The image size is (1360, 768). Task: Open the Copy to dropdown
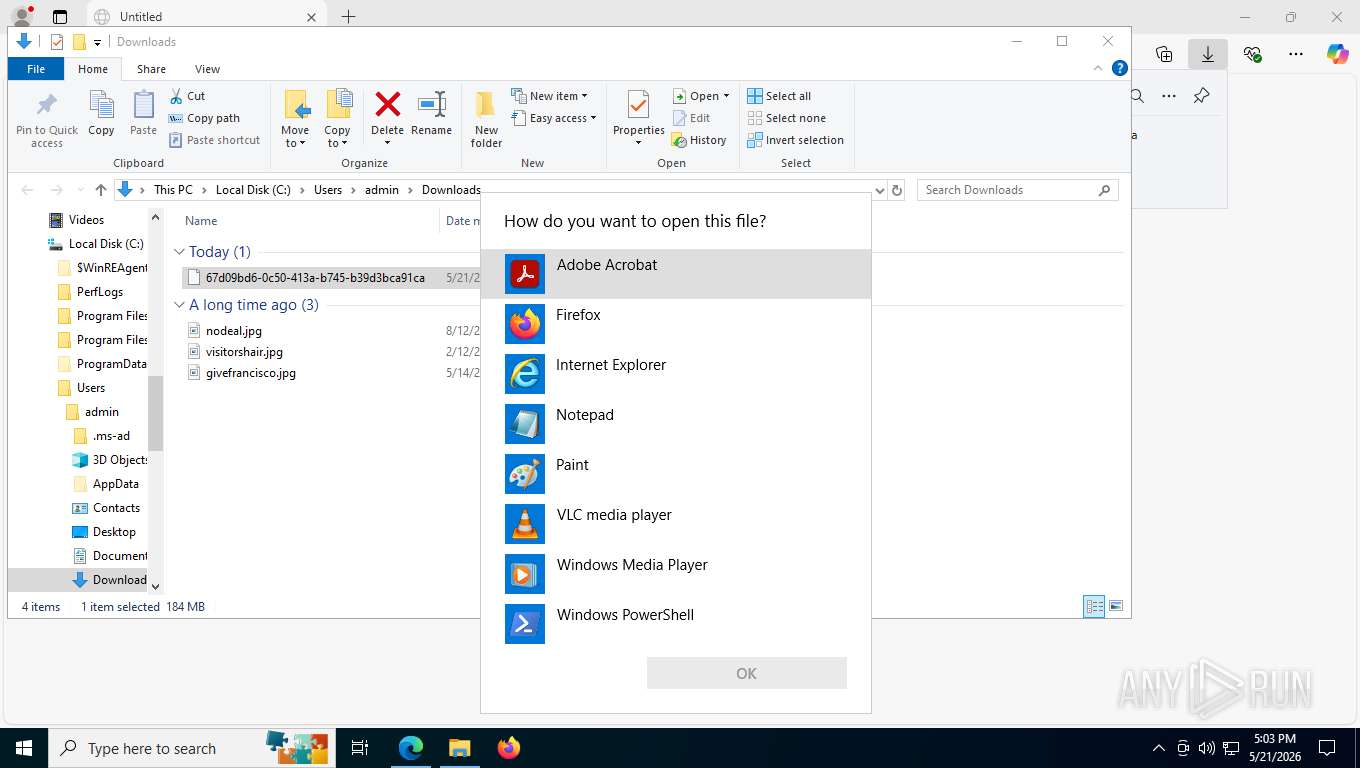[x=337, y=119]
